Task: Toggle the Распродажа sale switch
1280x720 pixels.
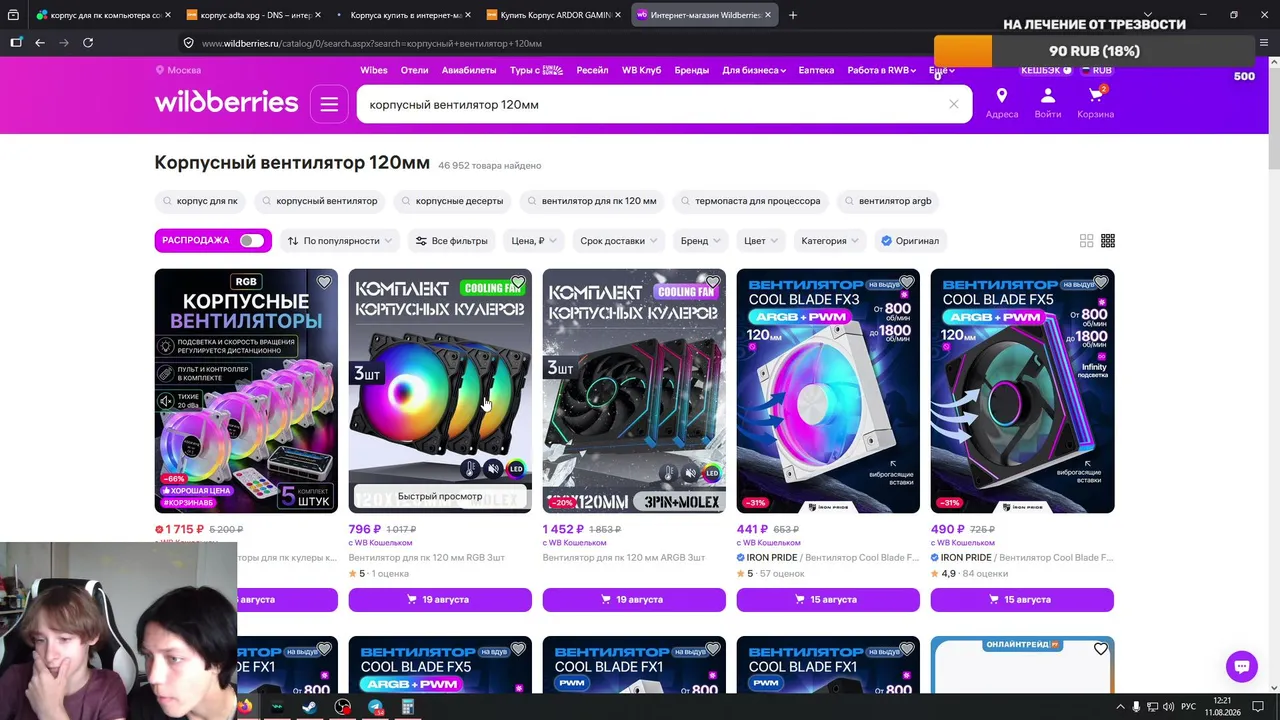Action: tap(251, 241)
